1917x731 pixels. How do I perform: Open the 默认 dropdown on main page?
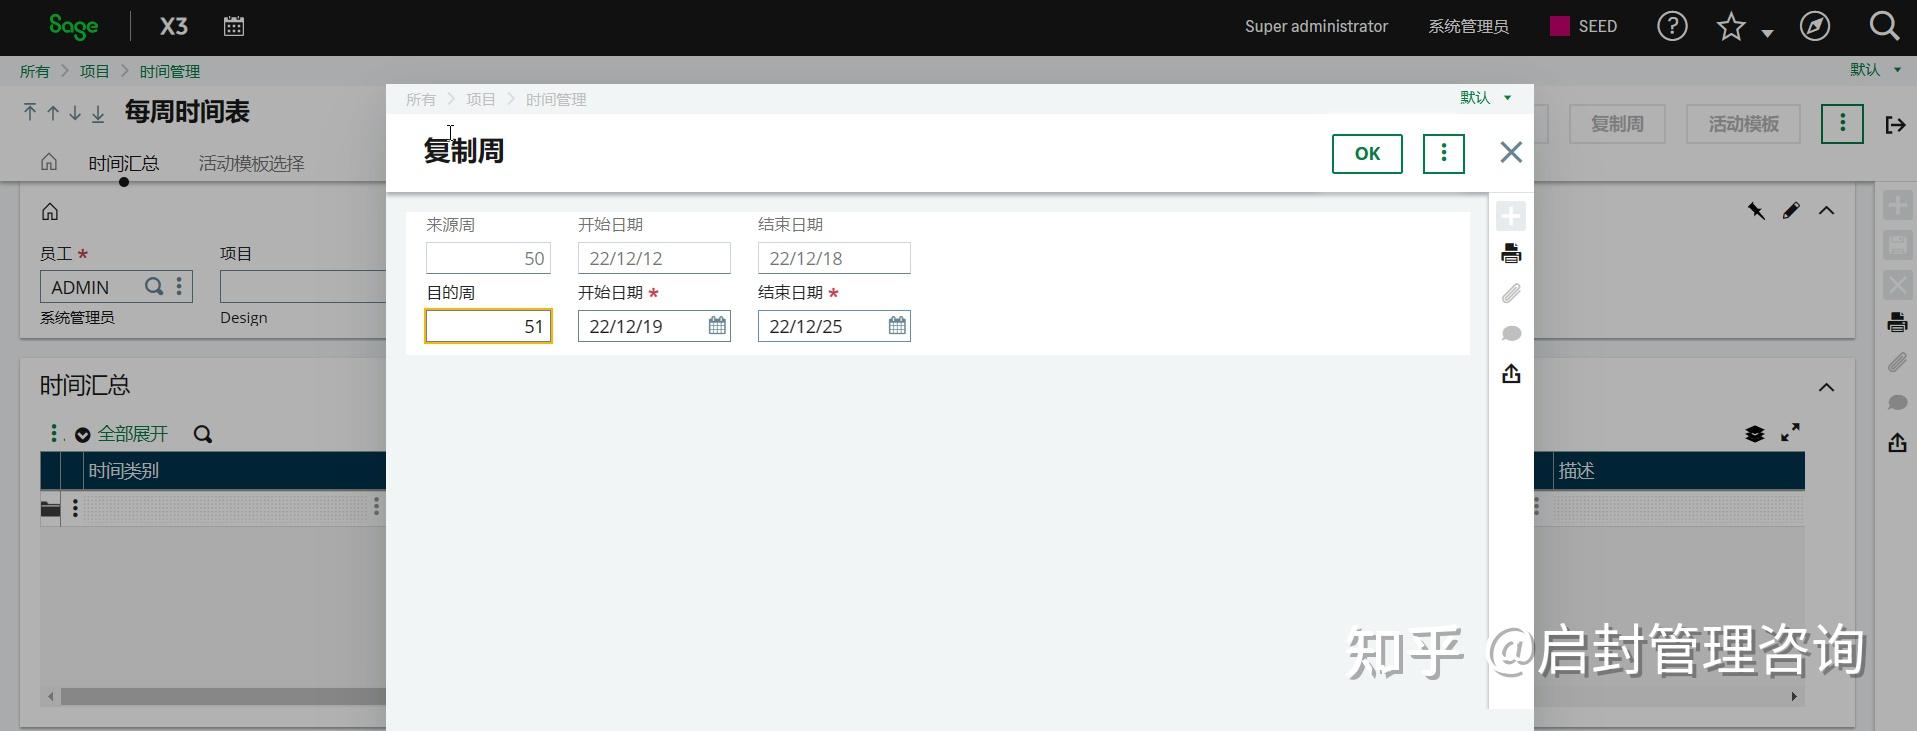(1875, 69)
